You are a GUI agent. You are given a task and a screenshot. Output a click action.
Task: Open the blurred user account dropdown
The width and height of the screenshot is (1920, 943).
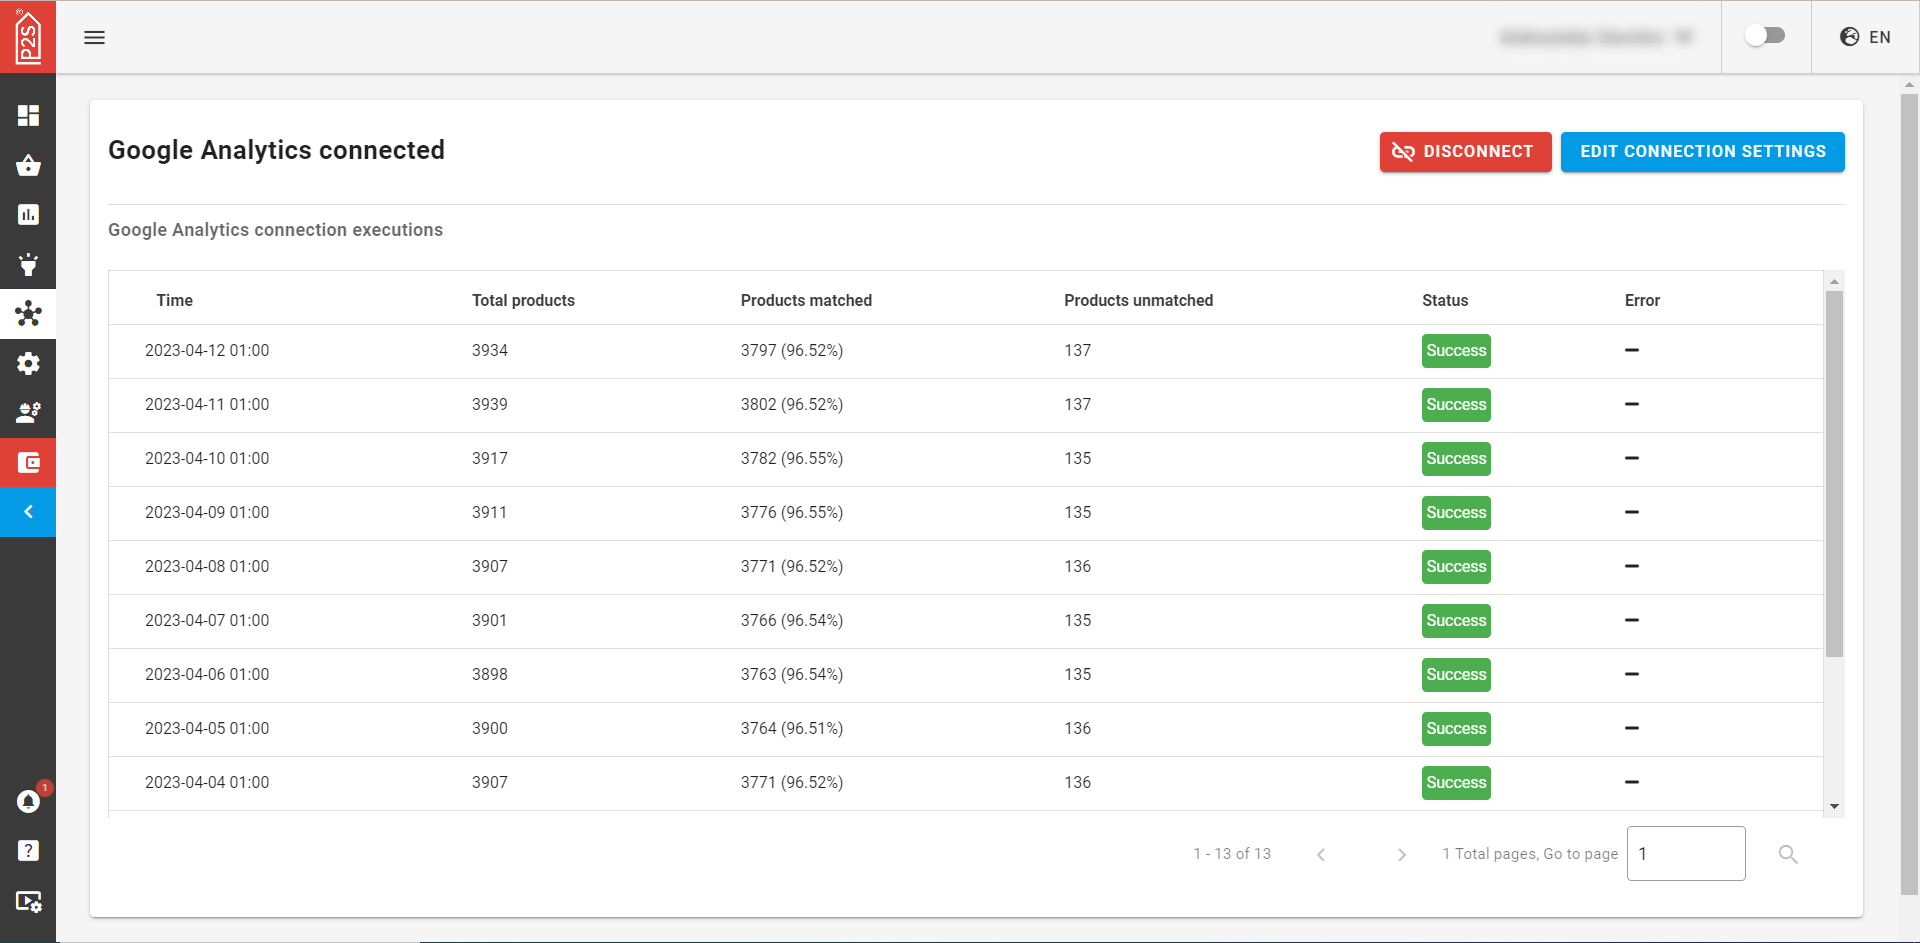click(1597, 37)
